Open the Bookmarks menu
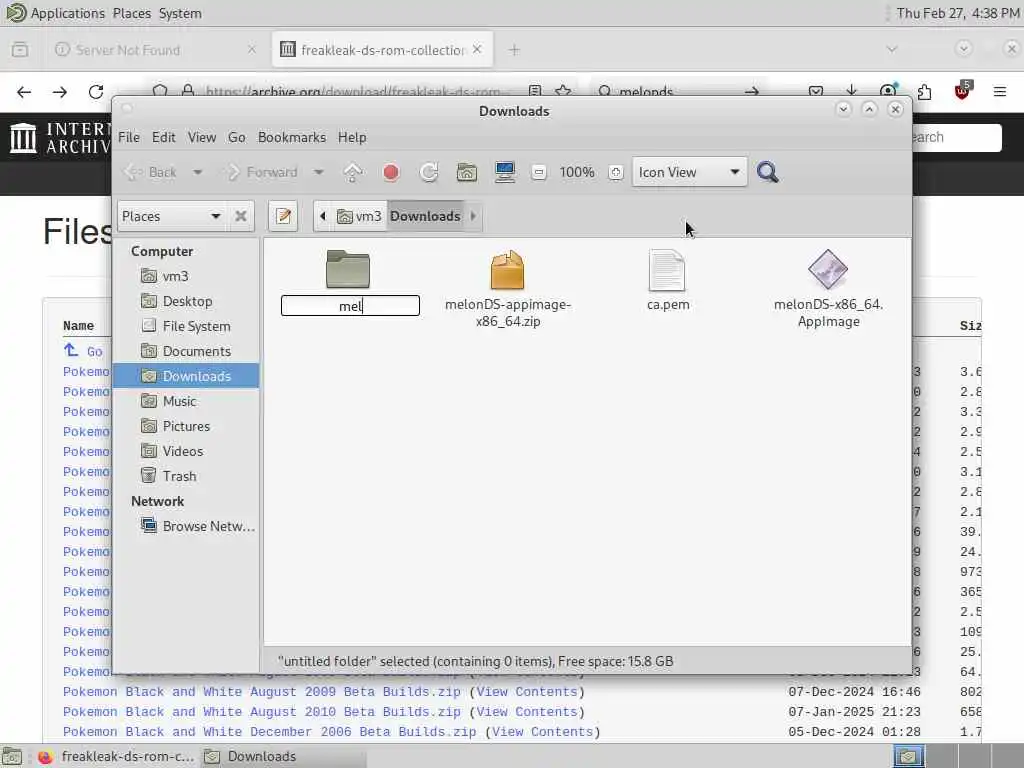The width and height of the screenshot is (1024, 768). click(x=292, y=137)
